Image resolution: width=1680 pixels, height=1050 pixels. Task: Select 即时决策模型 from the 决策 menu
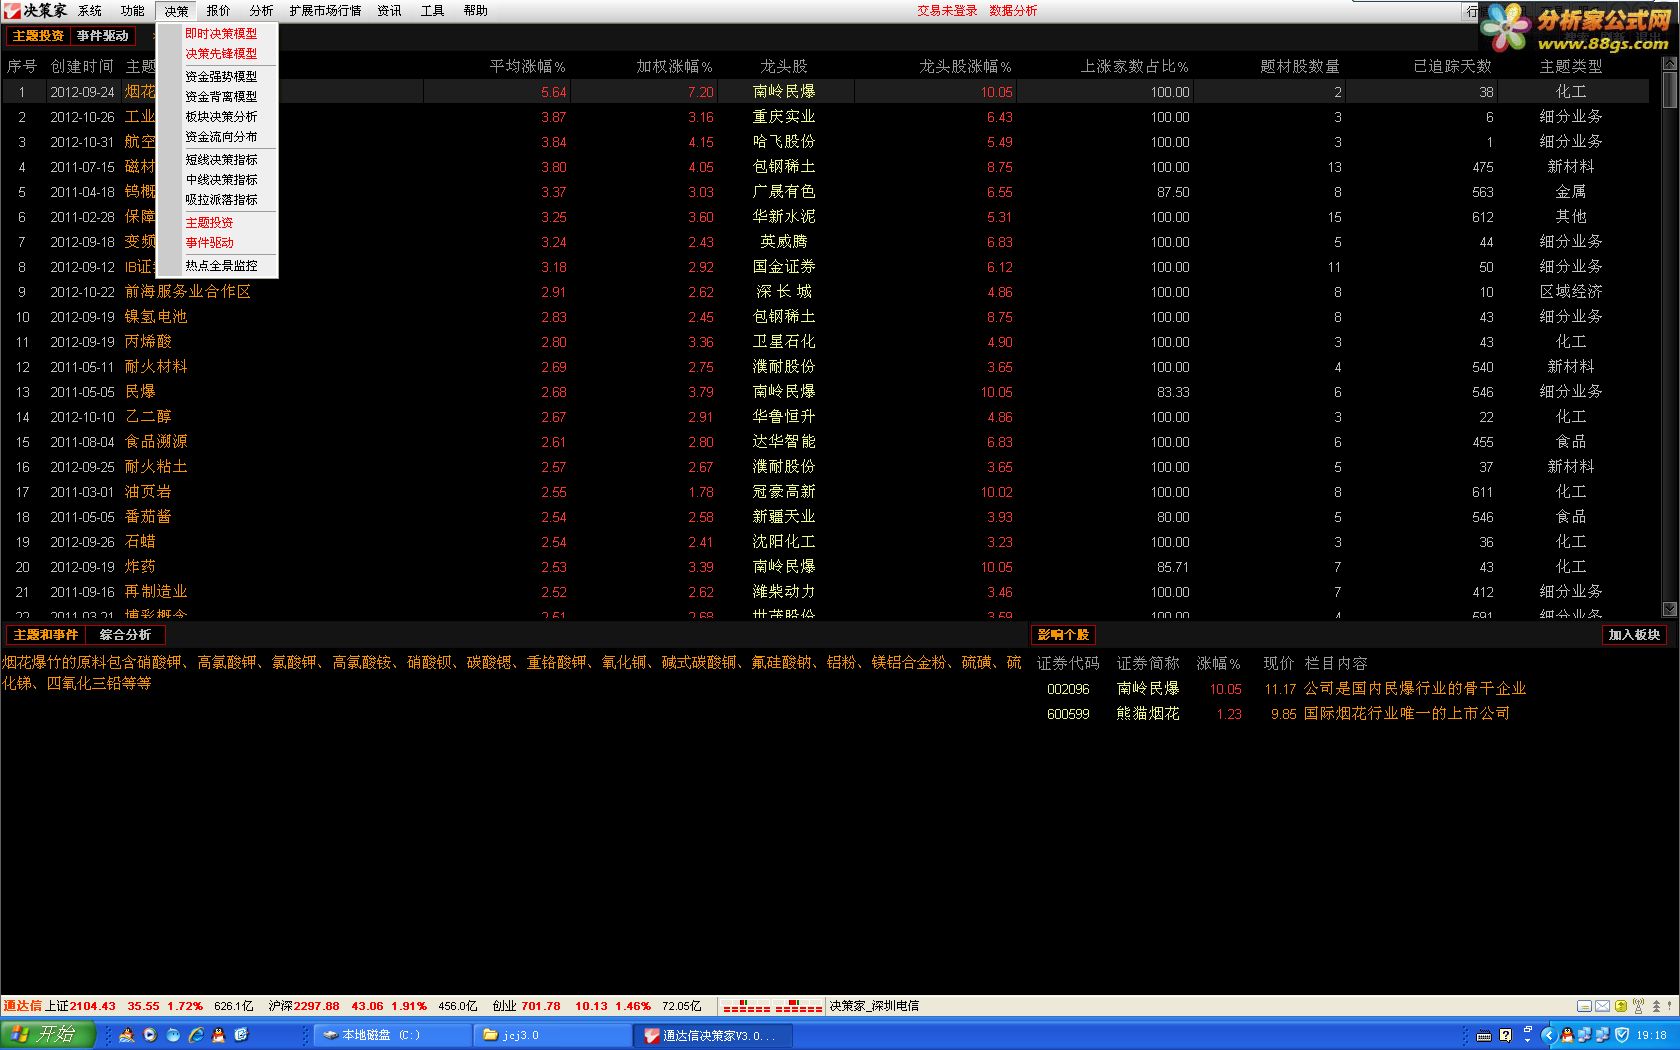tap(218, 34)
